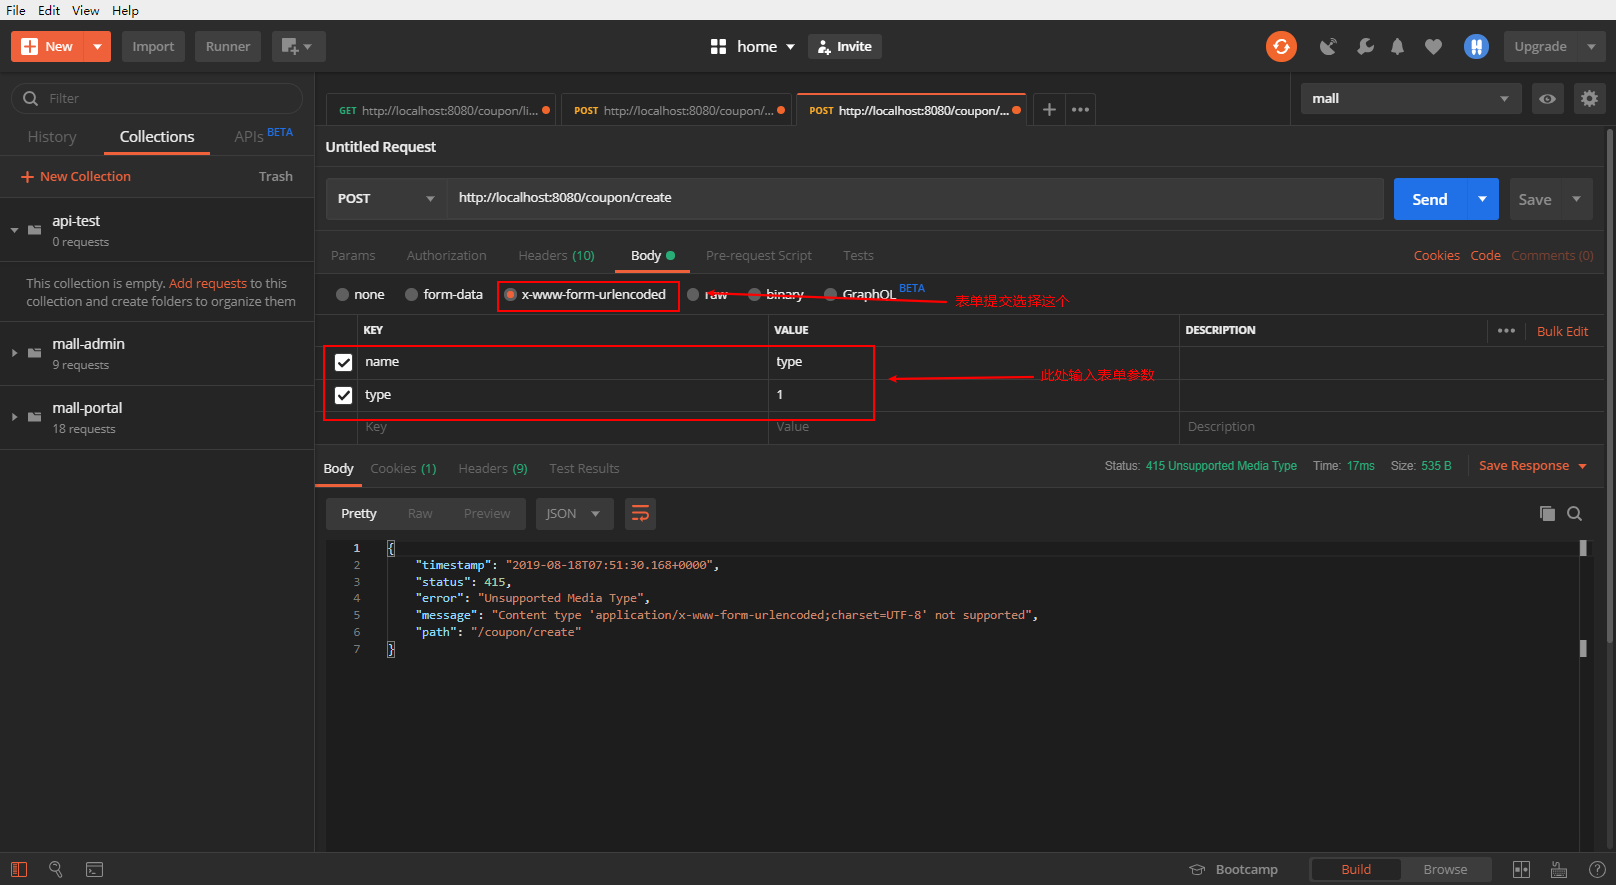Expand the mall-admin collection
The image size is (1616, 885).
click(15, 353)
